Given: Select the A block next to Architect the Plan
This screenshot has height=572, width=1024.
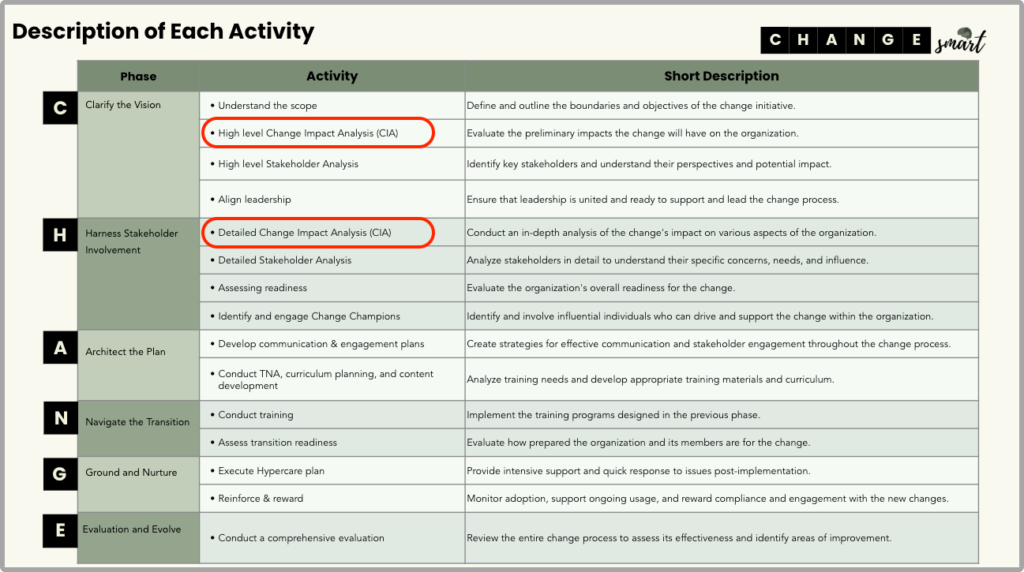Looking at the screenshot, I should coord(60,347).
